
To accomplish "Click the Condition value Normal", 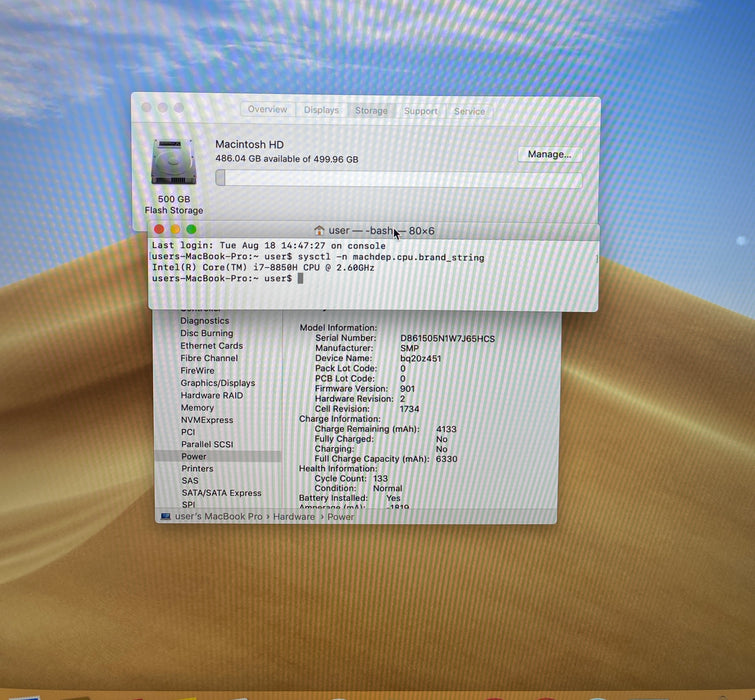I will coord(388,488).
